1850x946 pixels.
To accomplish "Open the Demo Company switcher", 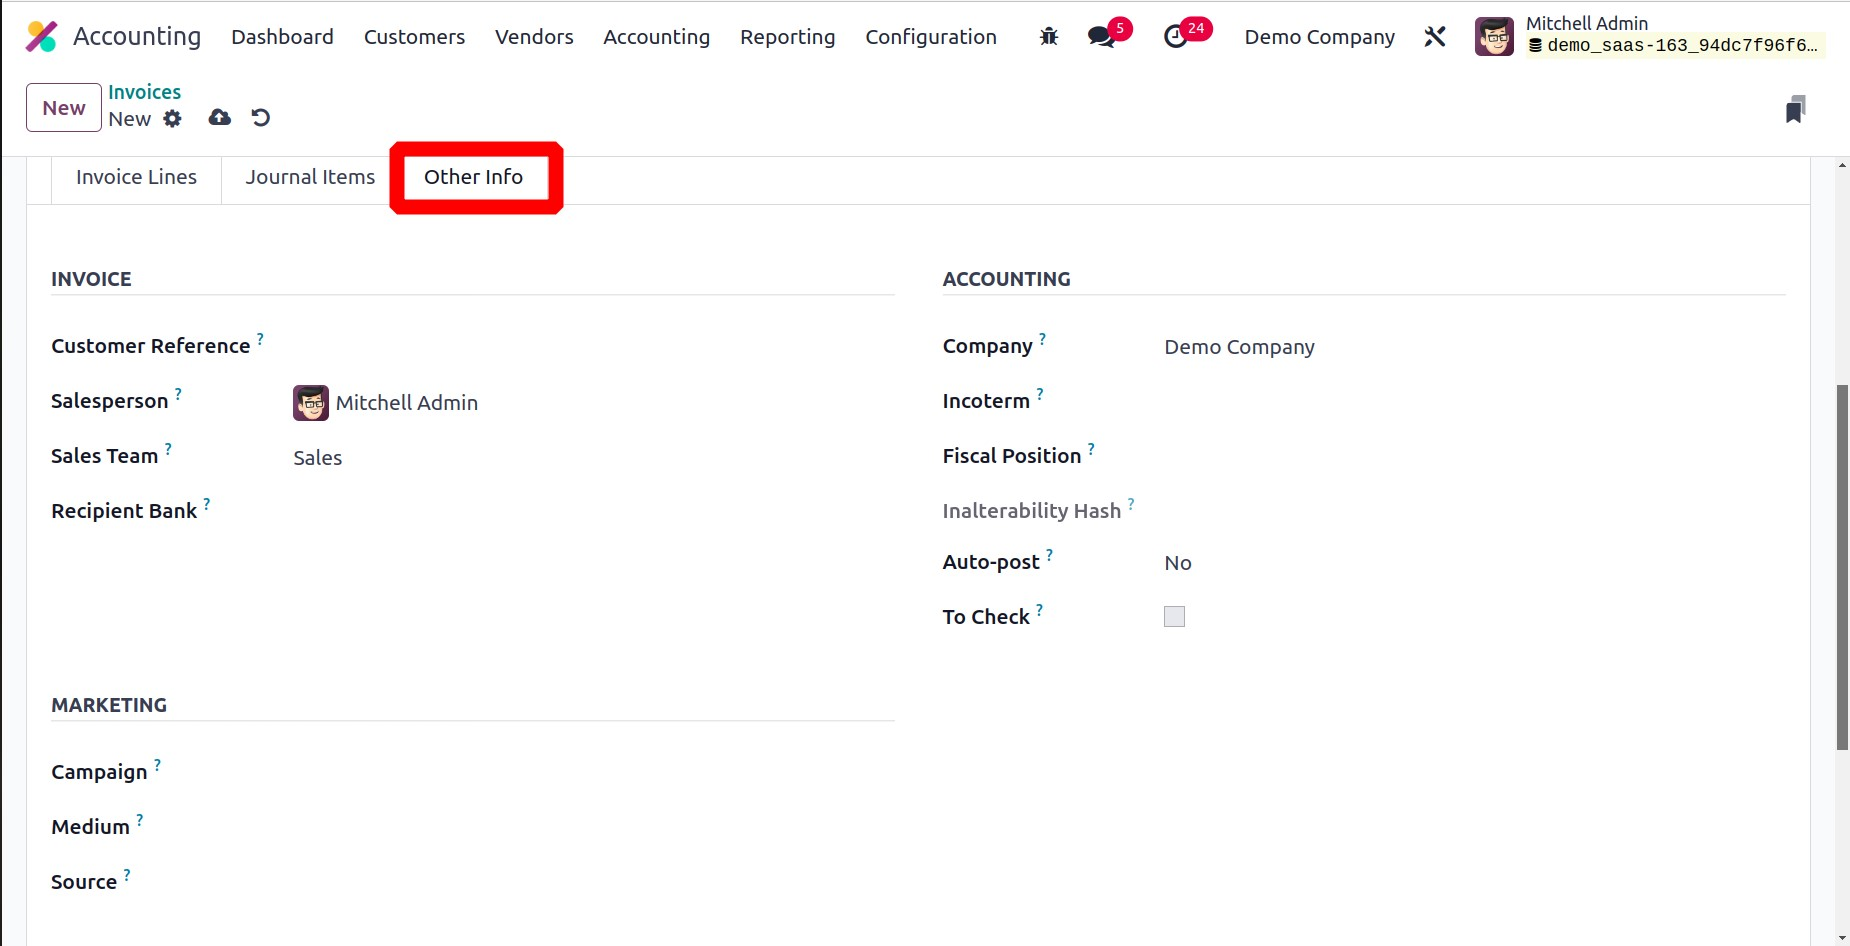I will (1319, 37).
